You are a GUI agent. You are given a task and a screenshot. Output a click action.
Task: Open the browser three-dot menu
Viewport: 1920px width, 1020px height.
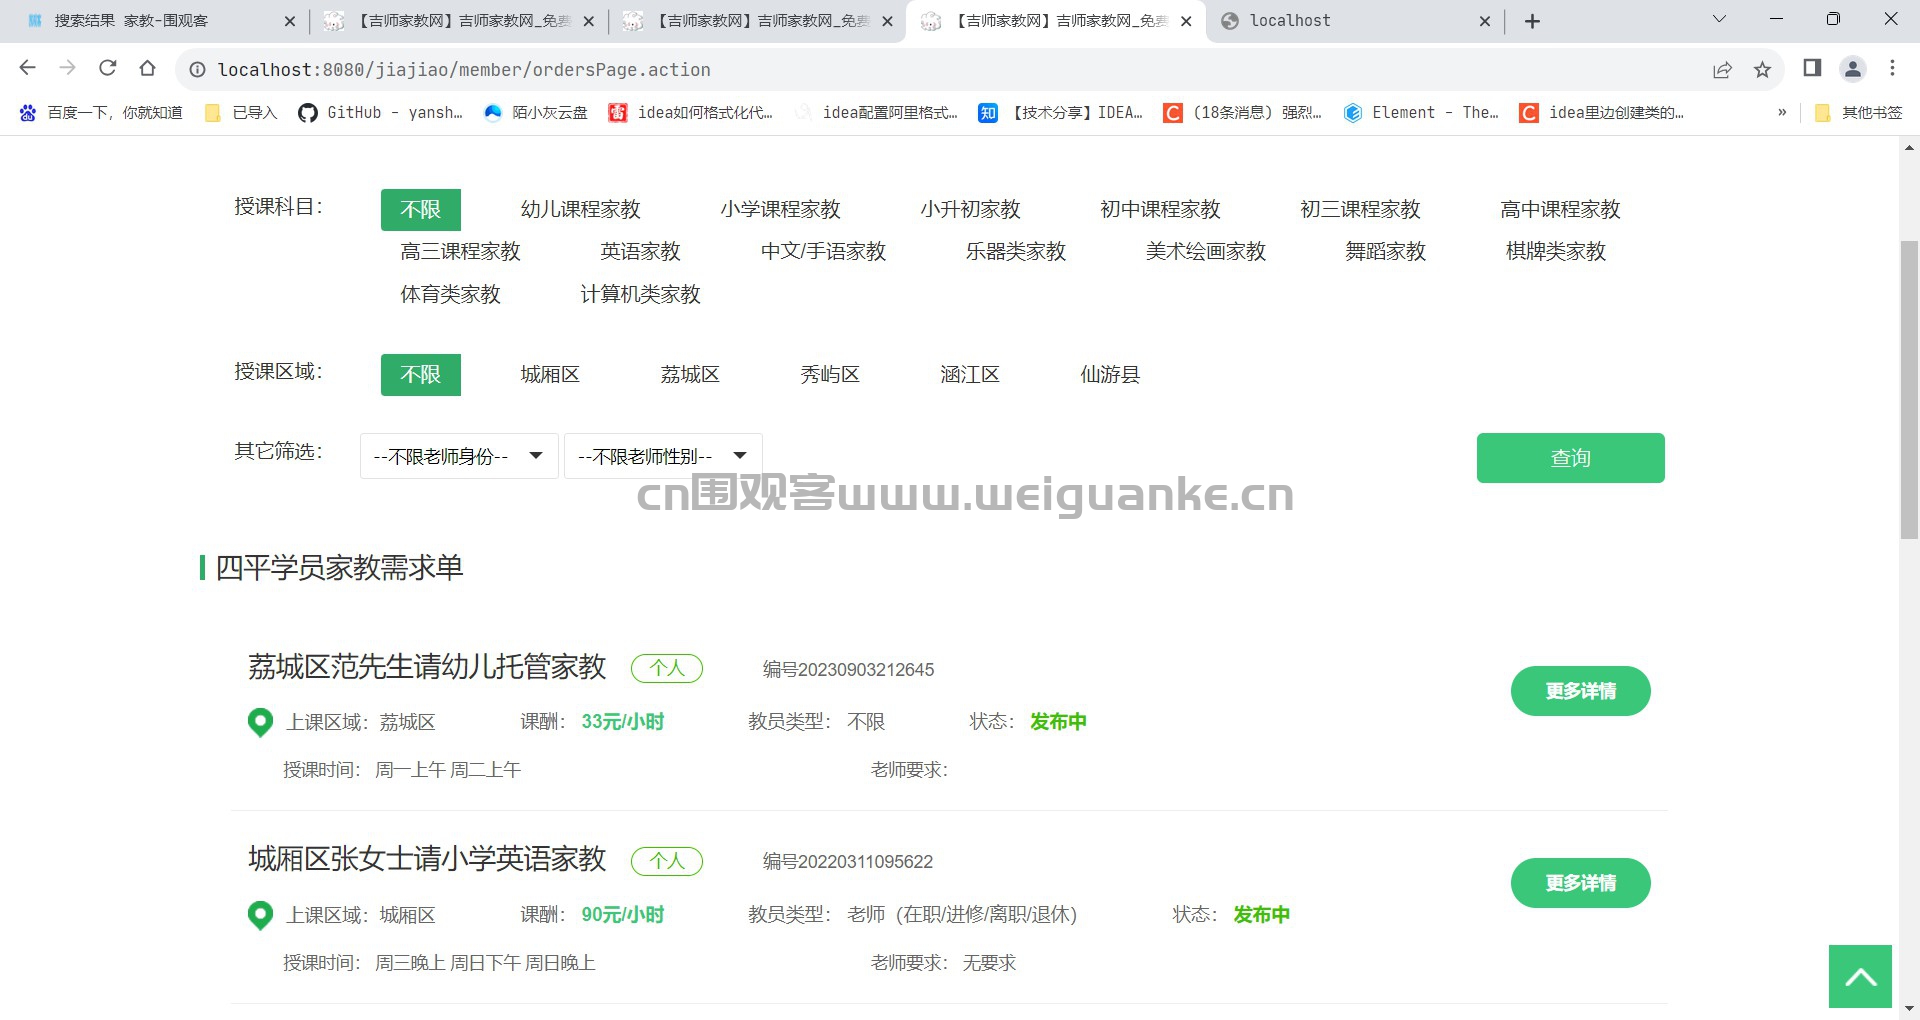pos(1892,68)
